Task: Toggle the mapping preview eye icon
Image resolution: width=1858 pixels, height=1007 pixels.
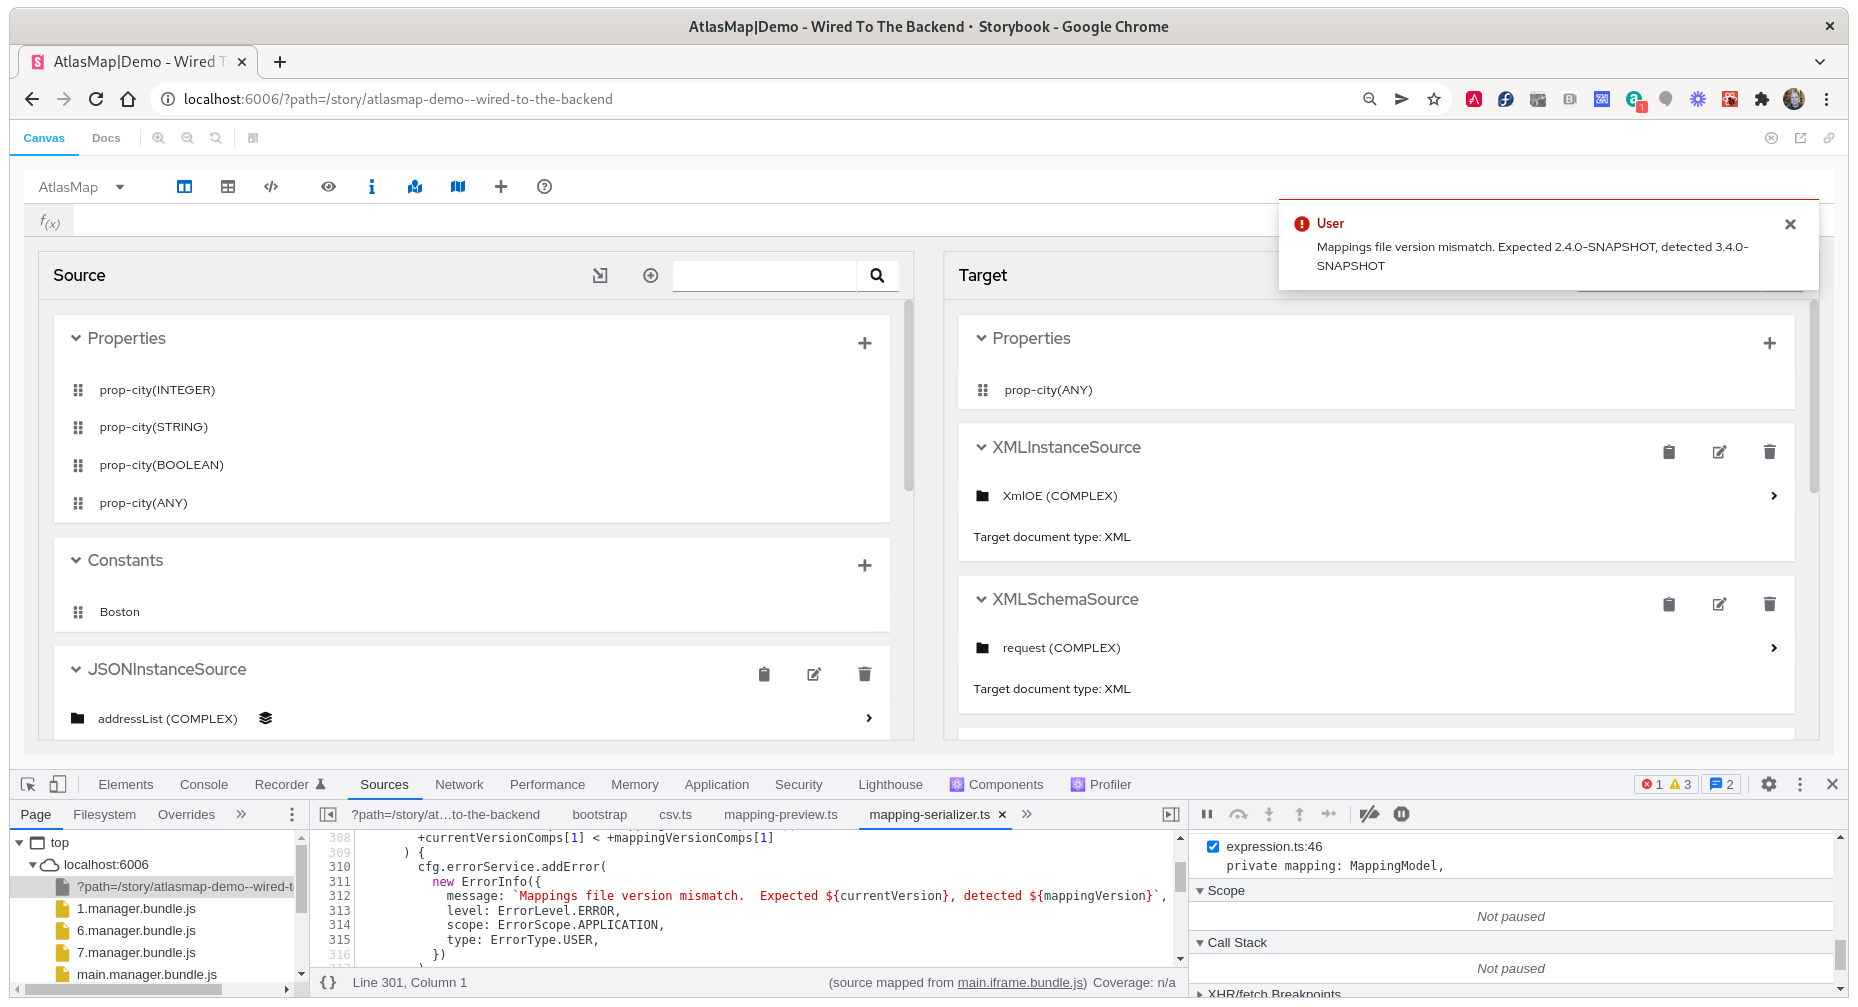Action: click(x=328, y=186)
